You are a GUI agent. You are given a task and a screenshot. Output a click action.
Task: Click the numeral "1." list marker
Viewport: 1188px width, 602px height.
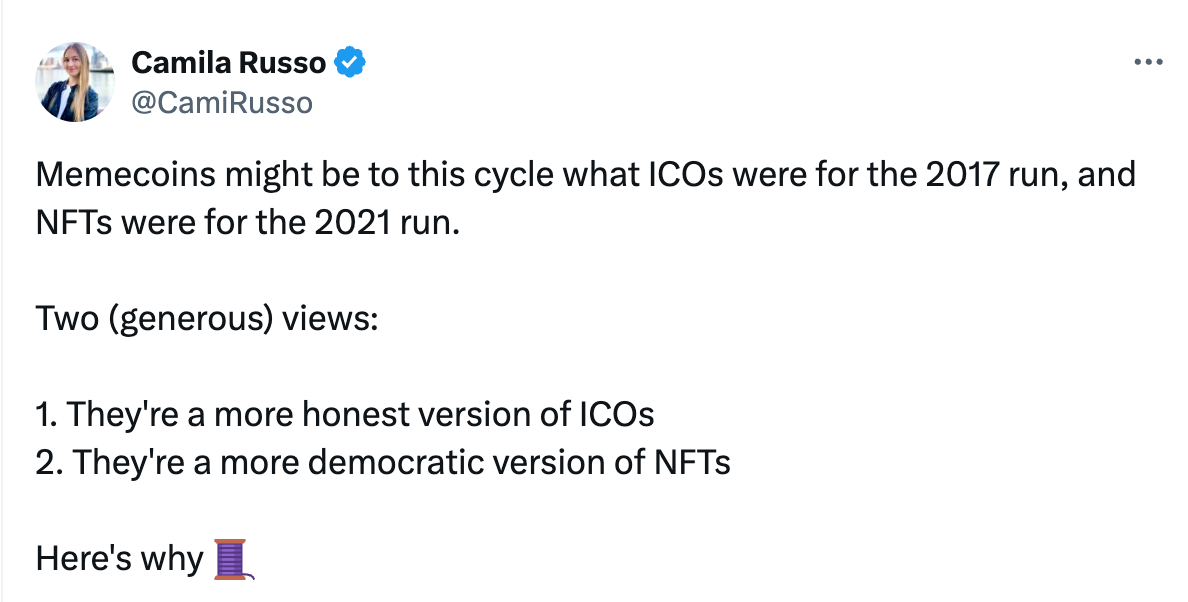coord(47,414)
